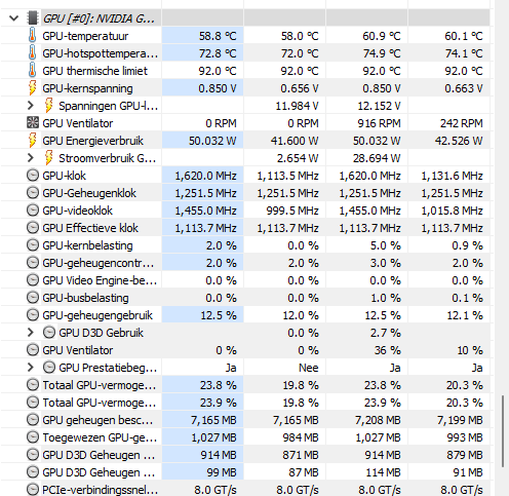This screenshot has height=496, width=509.
Task: Select the GPU Effectieve klok label
Action: click(90, 228)
